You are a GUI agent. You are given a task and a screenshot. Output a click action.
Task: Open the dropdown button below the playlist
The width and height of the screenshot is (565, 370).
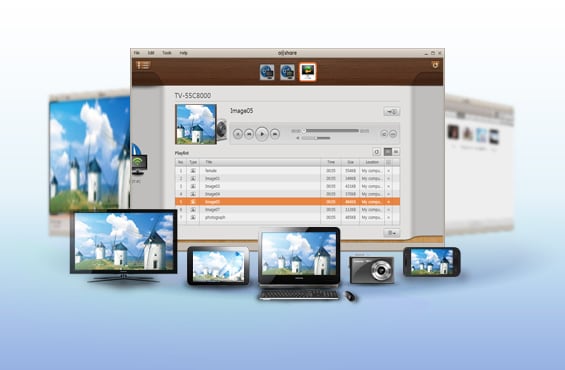pos(391,233)
